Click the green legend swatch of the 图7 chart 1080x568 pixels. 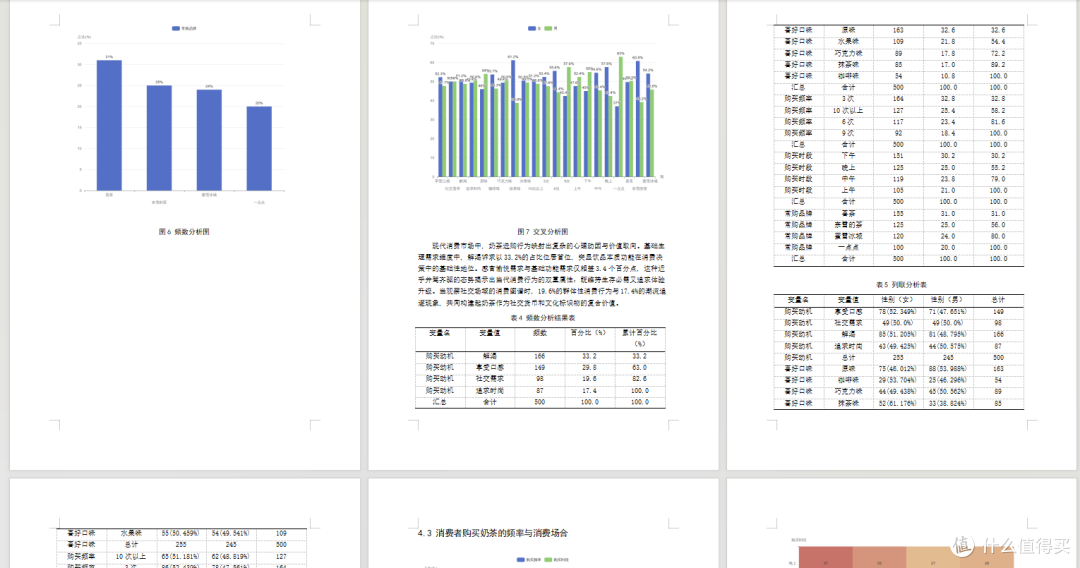pyautogui.click(x=548, y=28)
